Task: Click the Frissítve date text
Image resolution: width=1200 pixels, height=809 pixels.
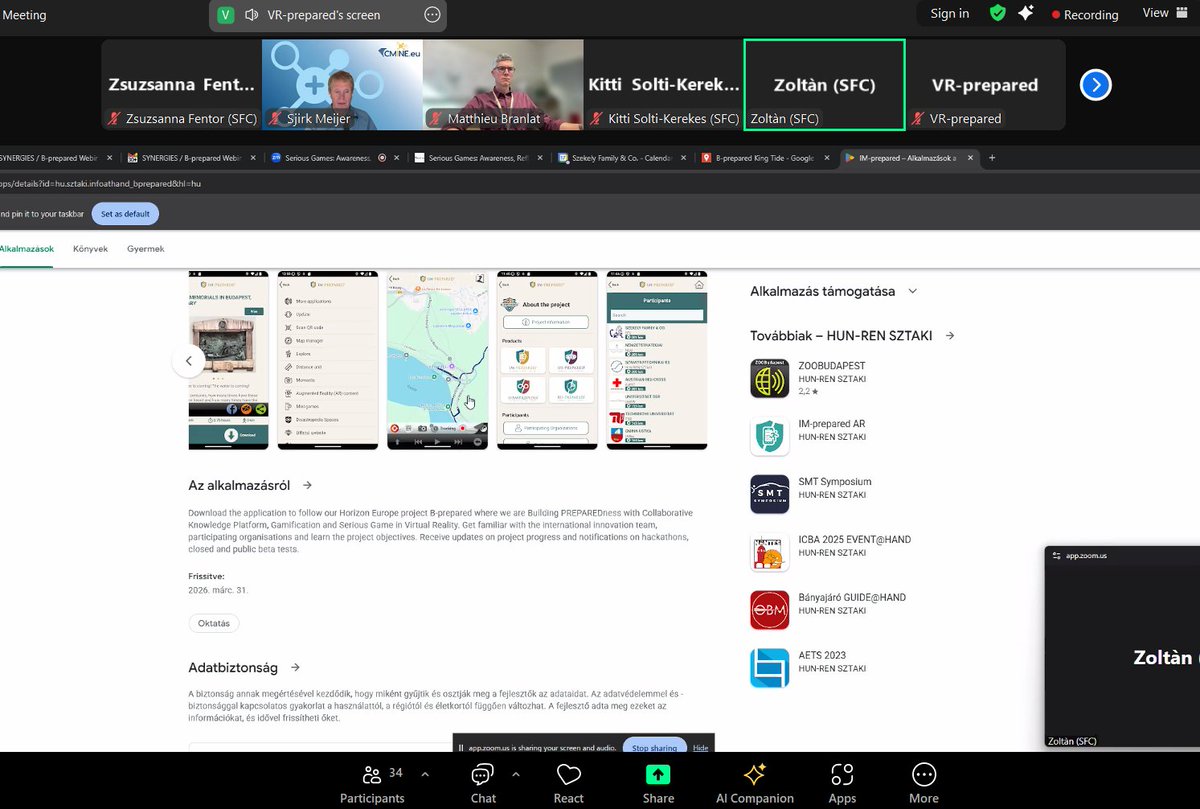Action: pos(219,590)
